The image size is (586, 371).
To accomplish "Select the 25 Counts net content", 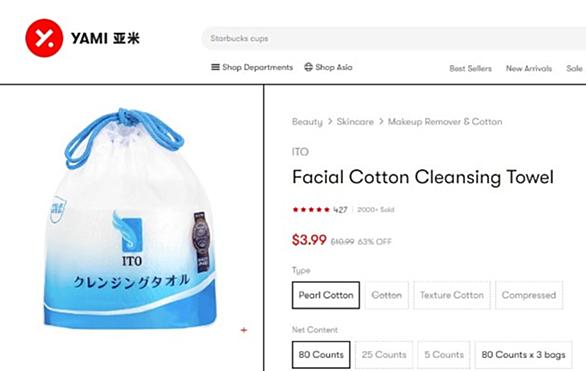I will 384,355.
